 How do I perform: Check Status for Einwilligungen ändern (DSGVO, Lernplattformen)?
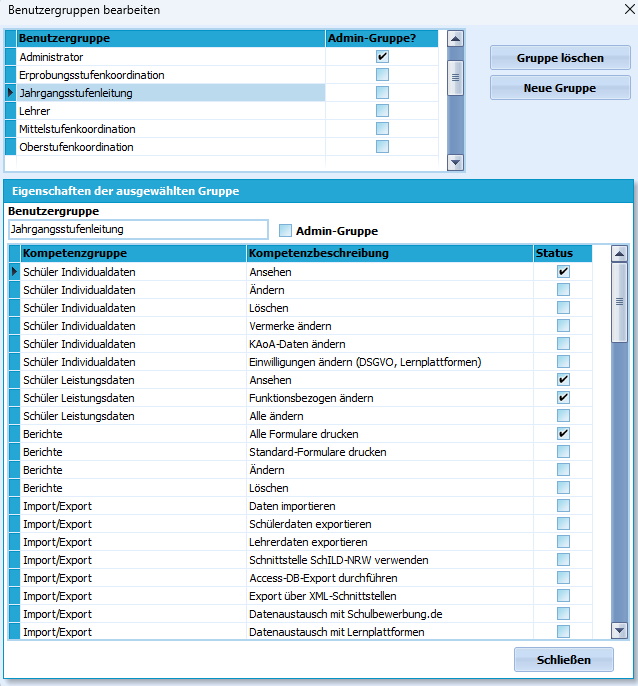coord(563,361)
